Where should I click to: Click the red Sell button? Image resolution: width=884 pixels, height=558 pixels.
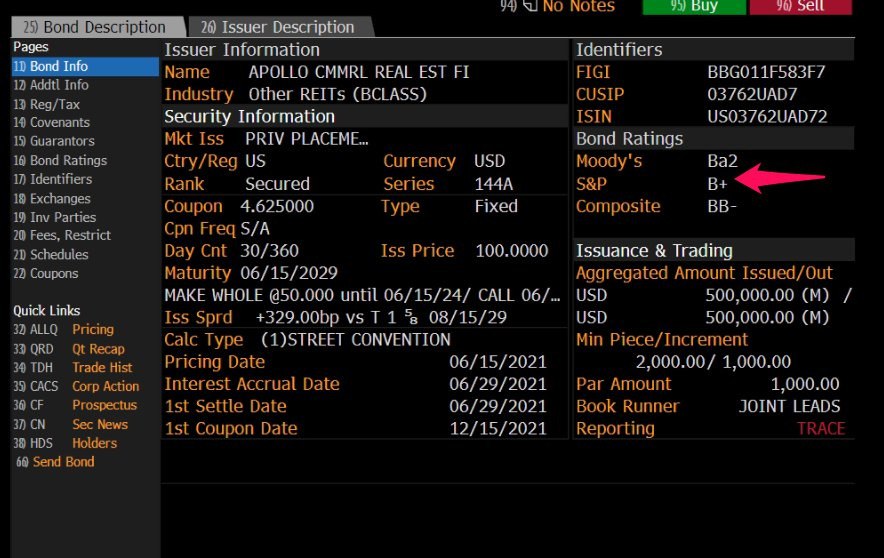pos(801,7)
